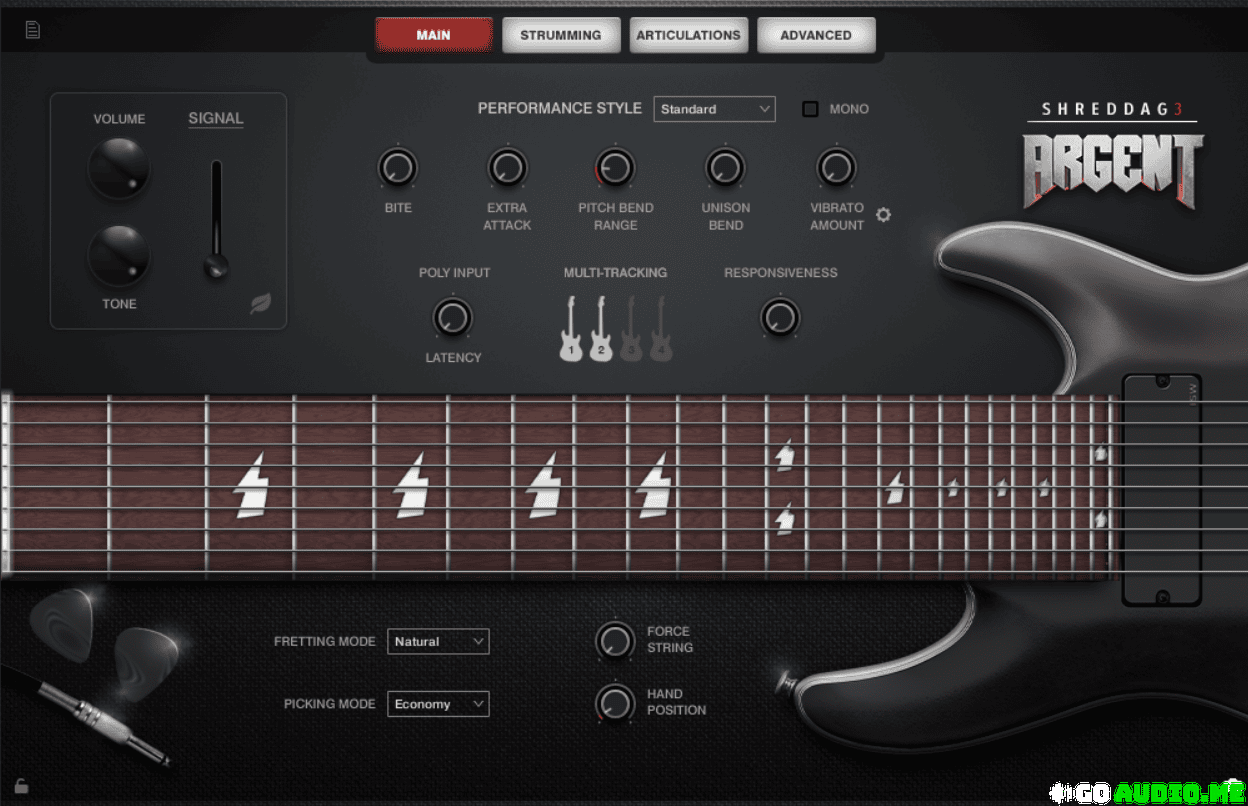
Task: Click the Volume knob
Action: (119, 168)
